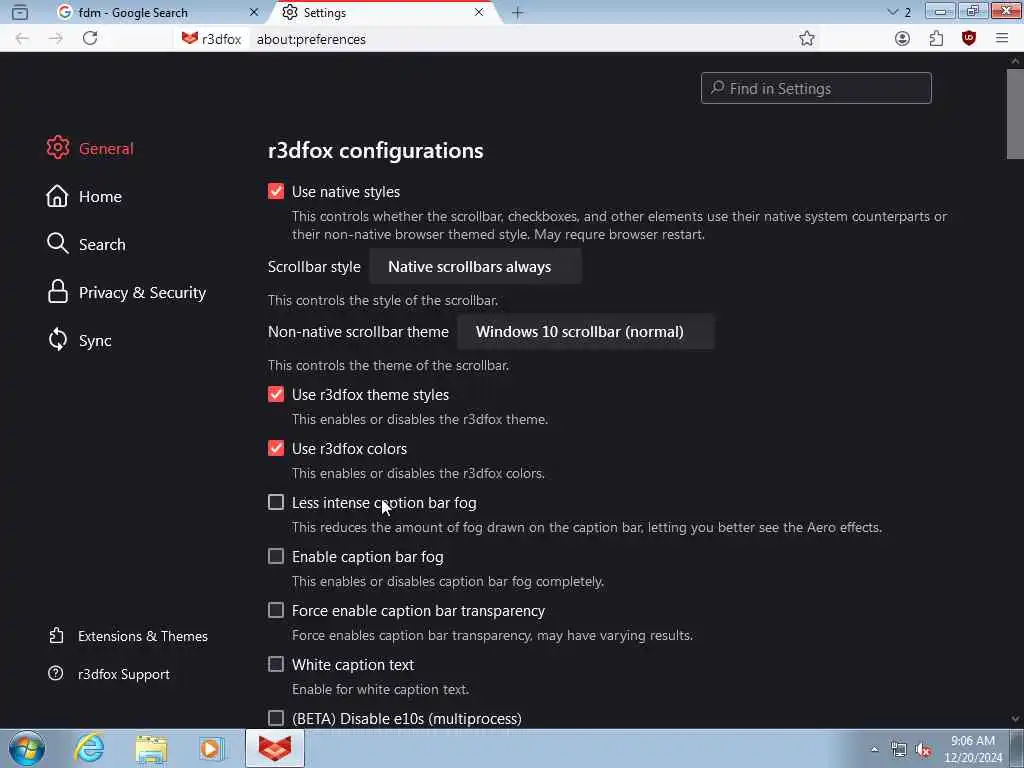1024x768 pixels.
Task: Click the muted volume tray icon
Action: tap(923, 750)
